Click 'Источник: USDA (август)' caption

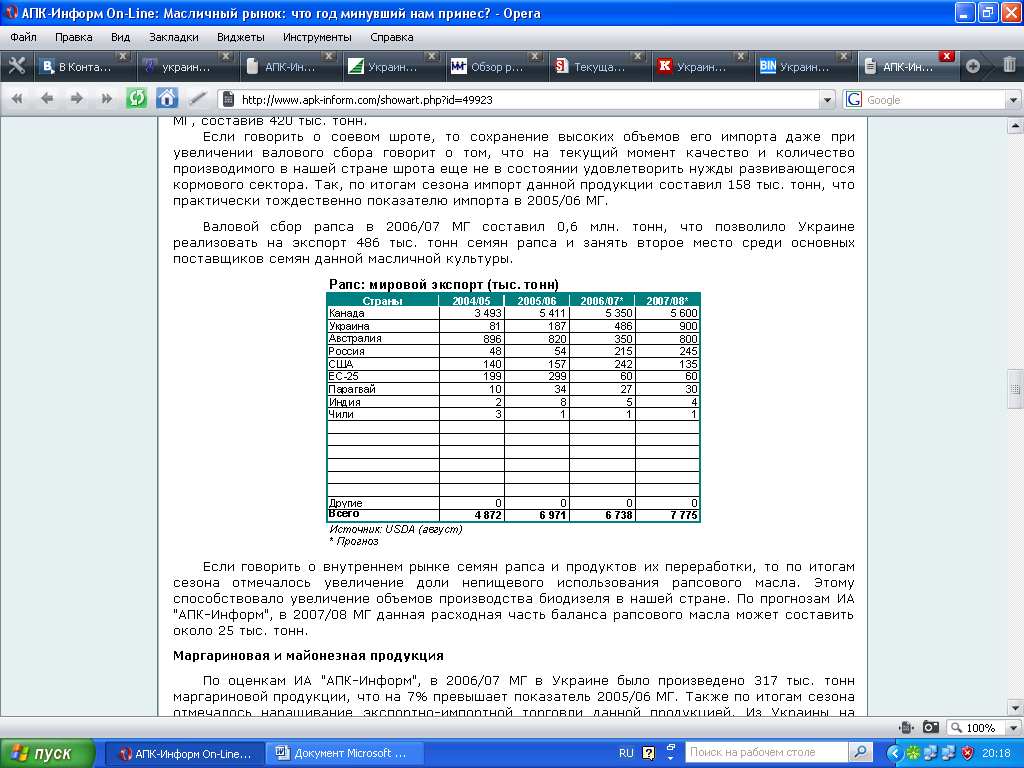(396, 529)
